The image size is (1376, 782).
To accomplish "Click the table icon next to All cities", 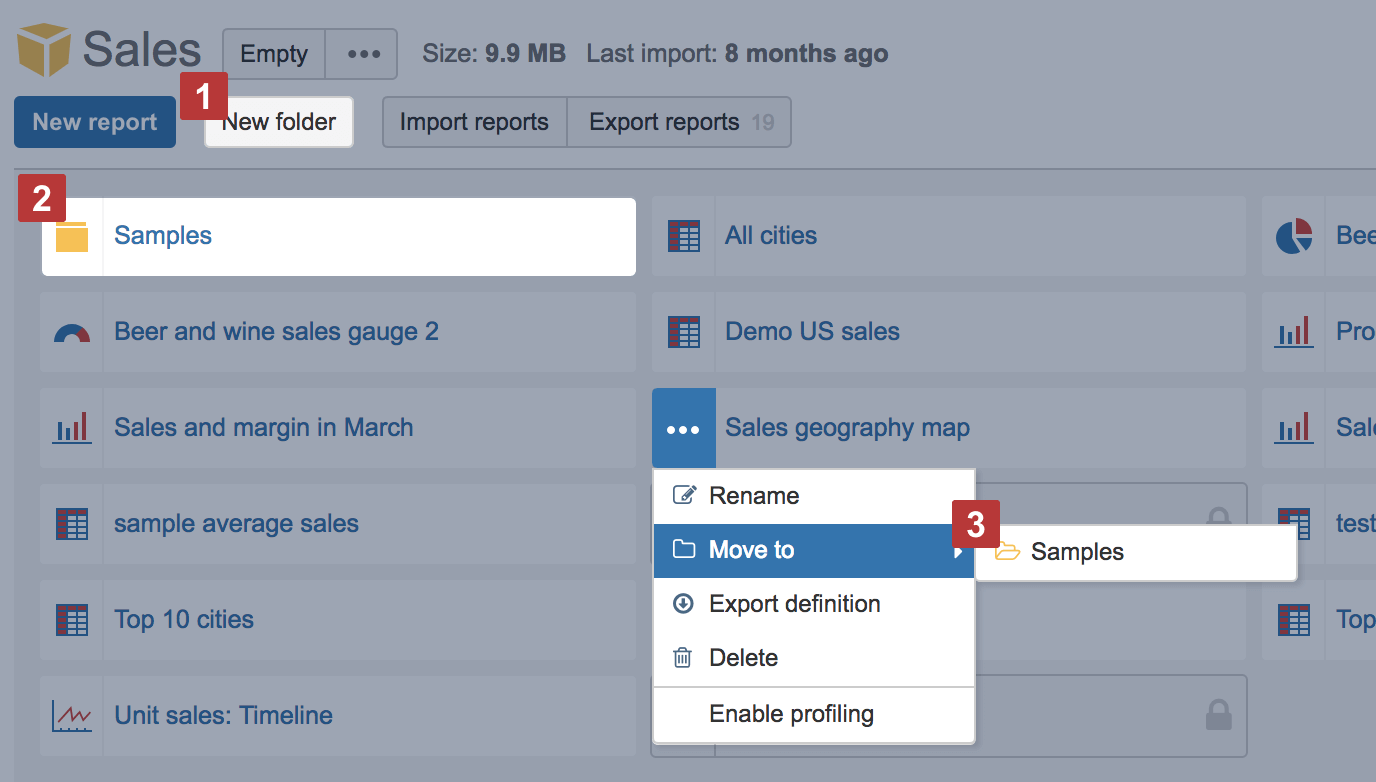I will tap(684, 236).
